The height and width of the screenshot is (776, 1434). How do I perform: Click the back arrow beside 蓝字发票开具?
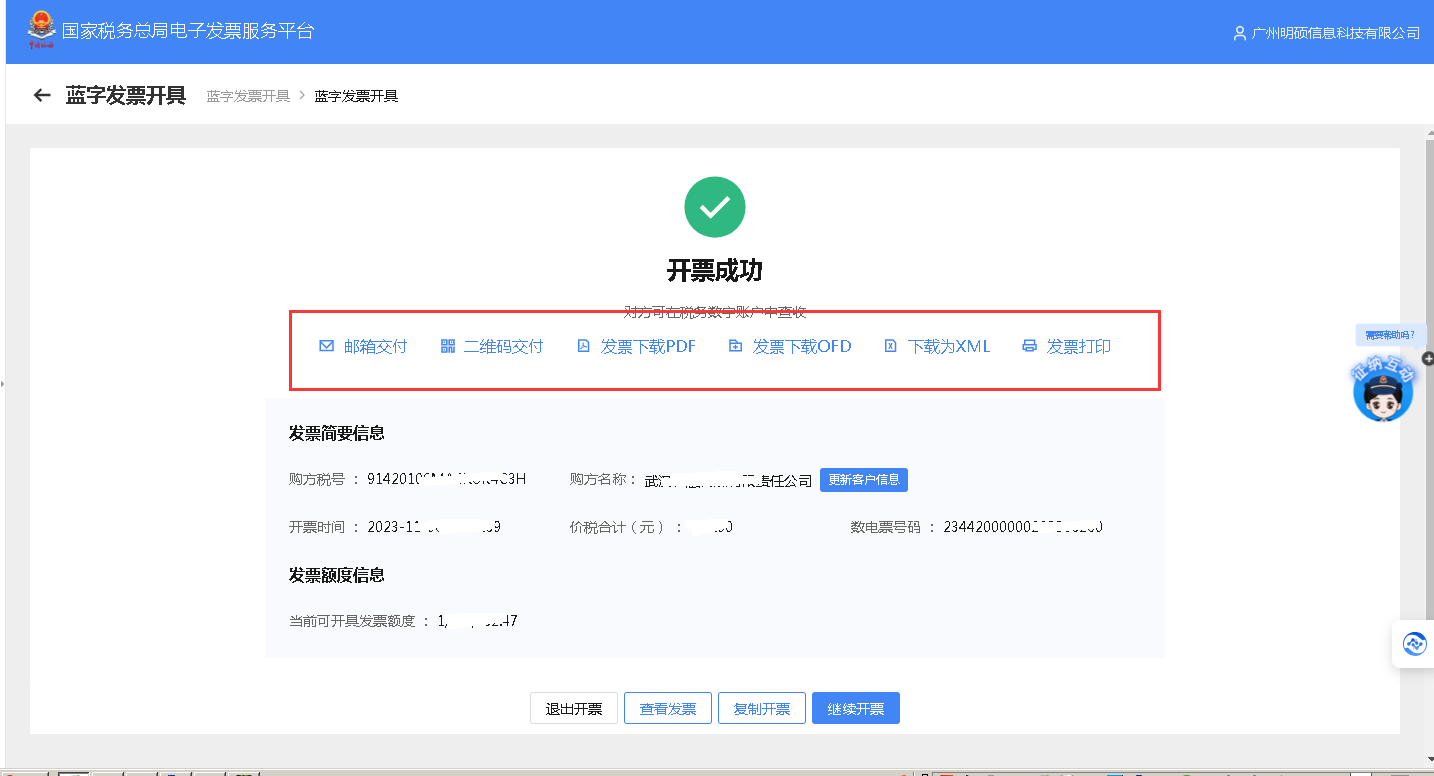coord(42,96)
